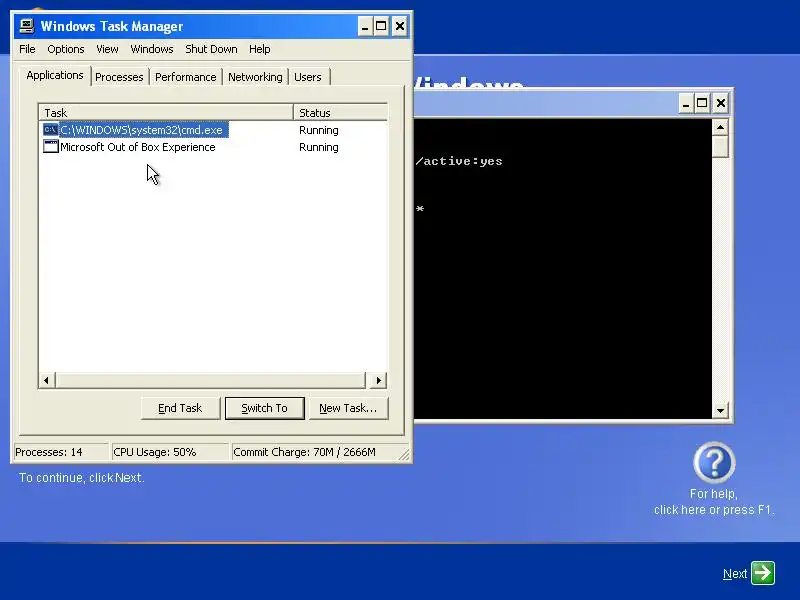Select the C:\WINDOWS\system32\cmd.exe task
The width and height of the screenshot is (800, 600).
tap(141, 130)
